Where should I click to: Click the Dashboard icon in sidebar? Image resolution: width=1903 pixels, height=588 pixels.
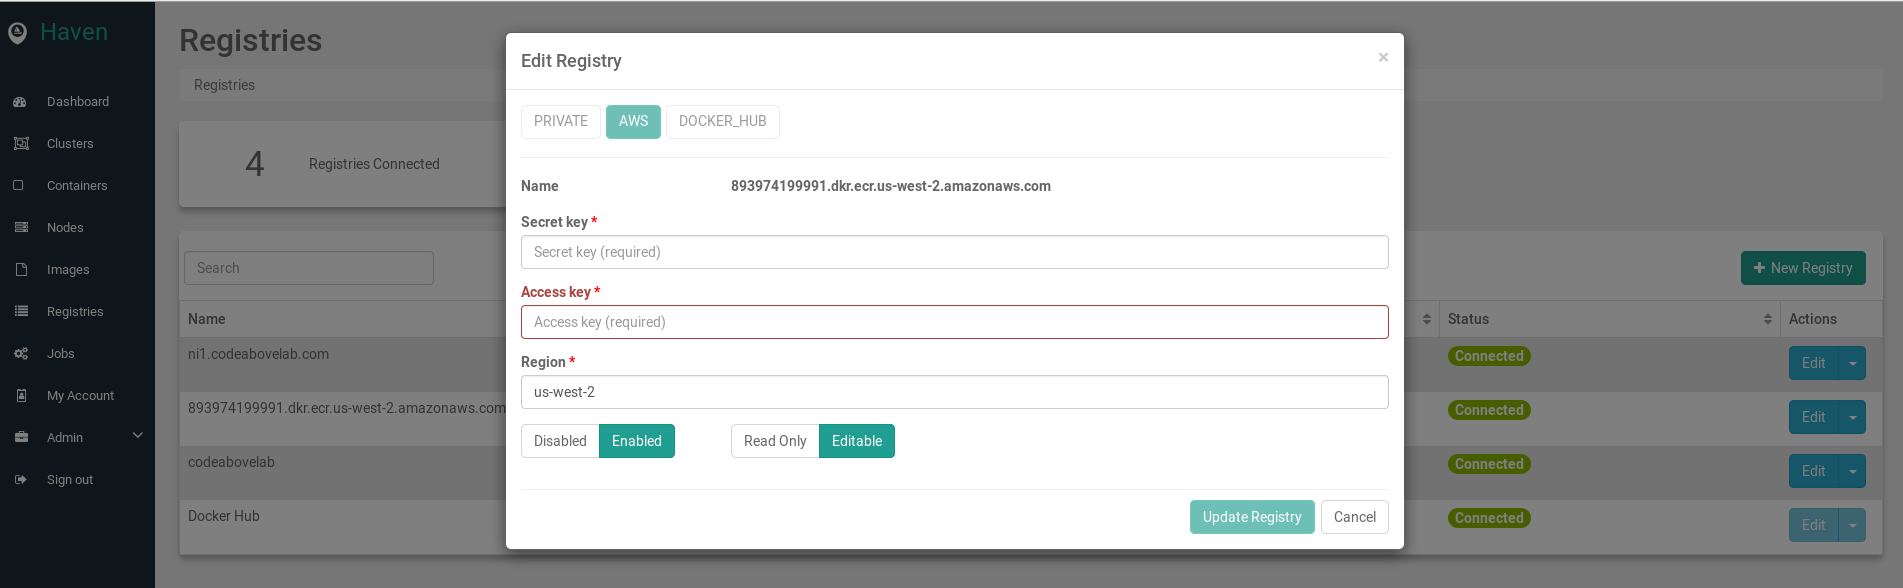[20, 102]
